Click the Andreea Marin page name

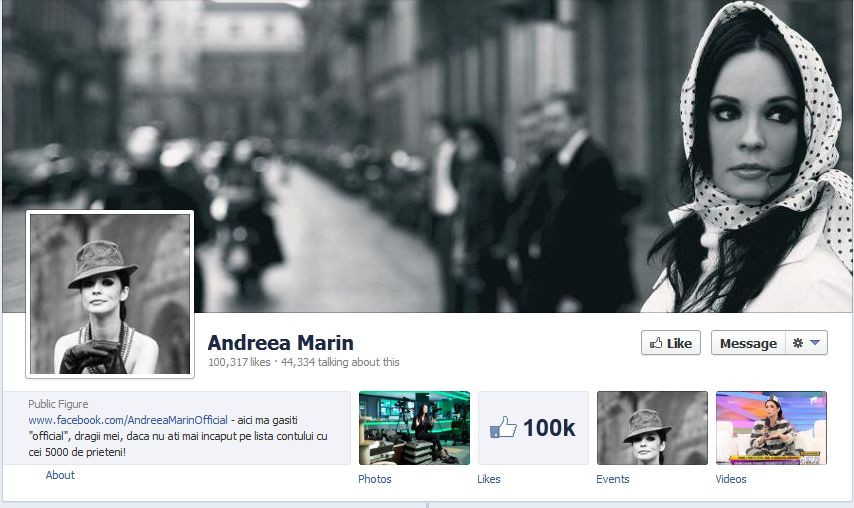280,342
